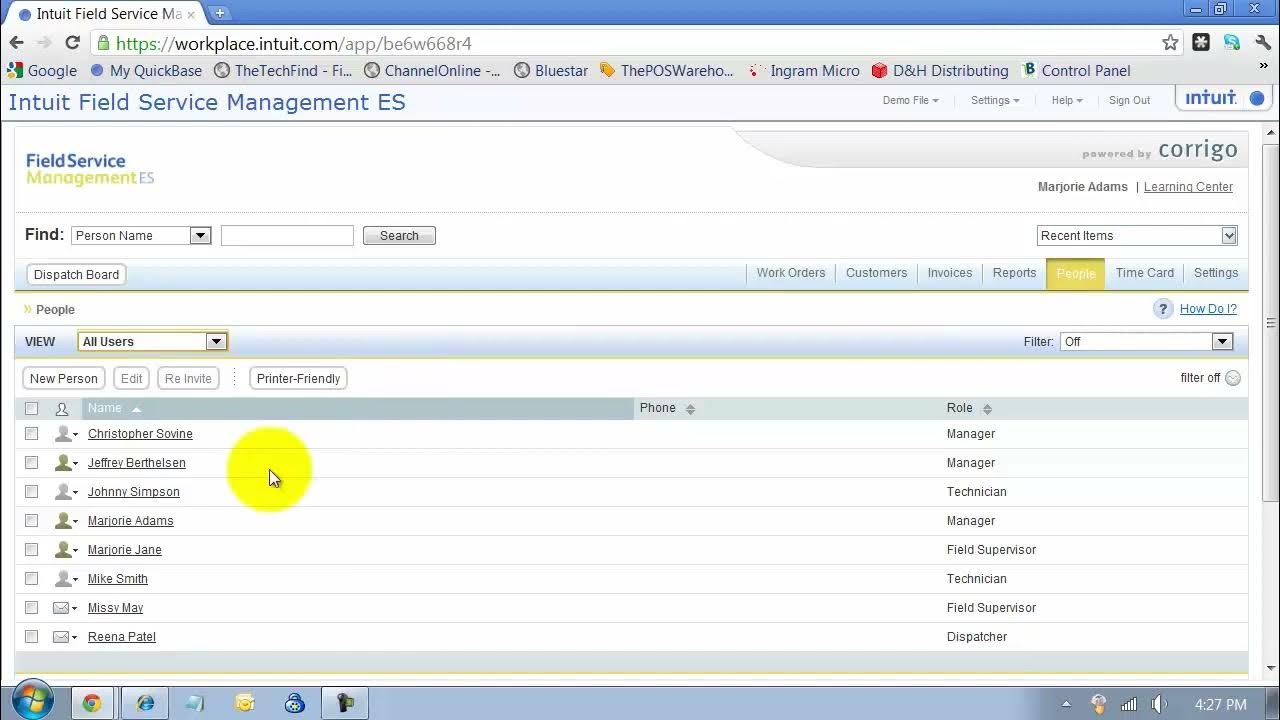Expand the Help dropdown menu
The width and height of the screenshot is (1280, 720).
click(1066, 100)
